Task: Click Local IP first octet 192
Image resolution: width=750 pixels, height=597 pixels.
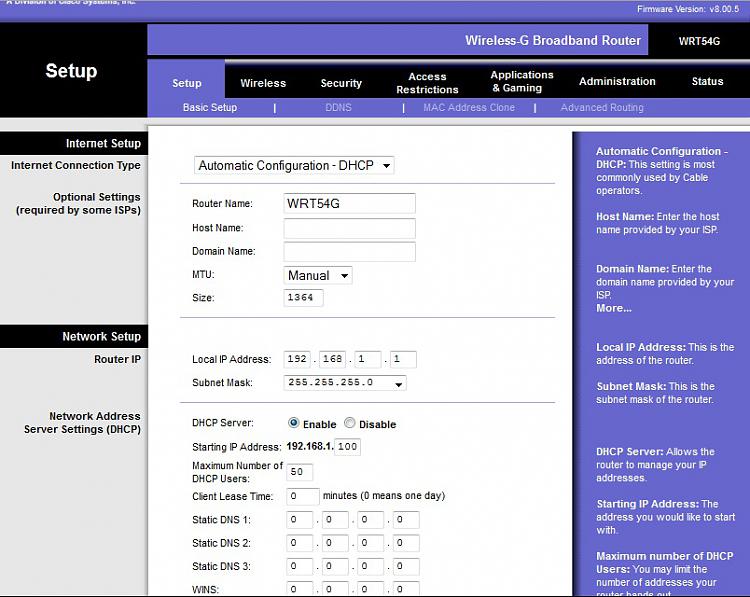Action: click(298, 359)
